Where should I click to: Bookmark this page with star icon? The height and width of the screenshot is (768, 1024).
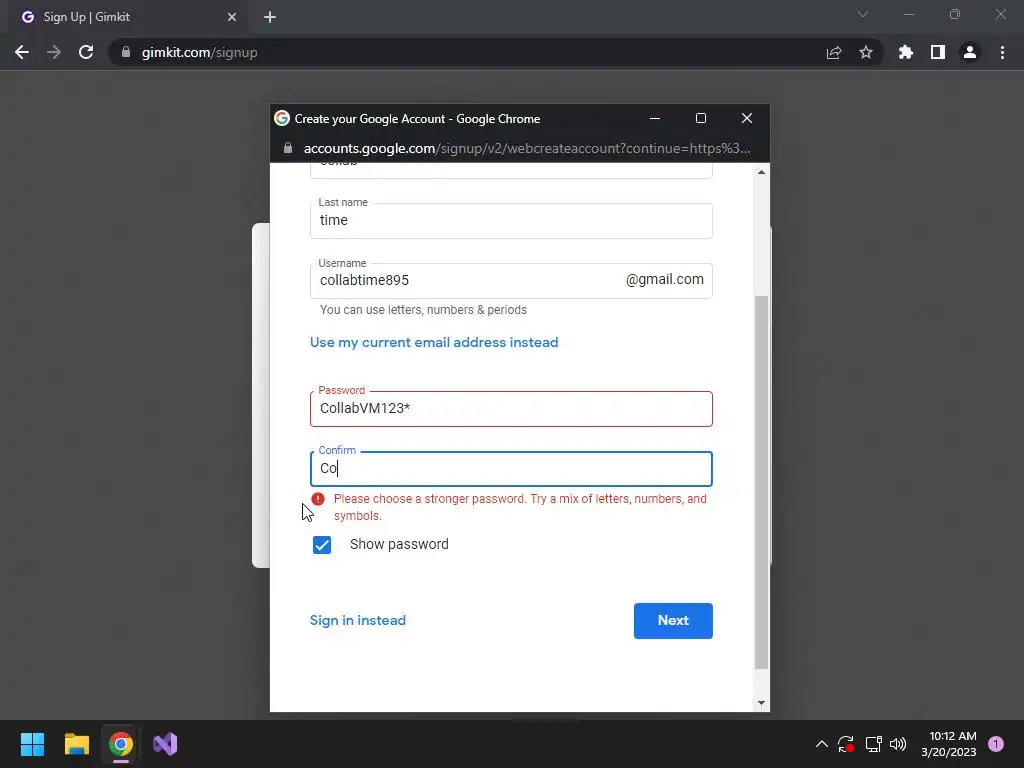click(x=866, y=52)
